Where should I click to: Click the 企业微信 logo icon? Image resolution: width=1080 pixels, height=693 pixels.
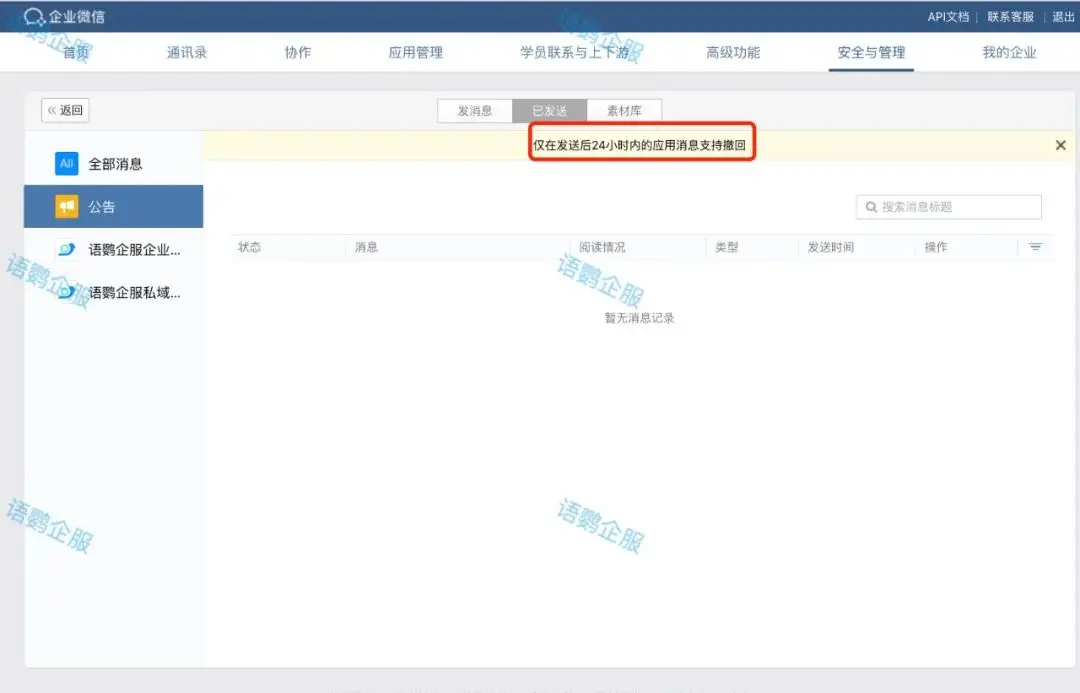(35, 17)
